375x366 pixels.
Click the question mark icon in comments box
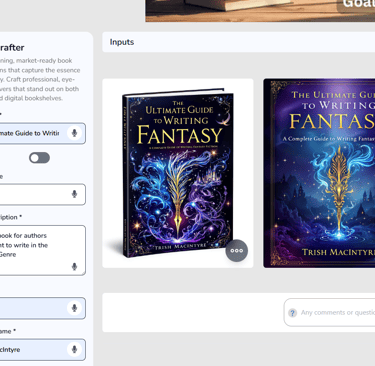(x=292, y=313)
